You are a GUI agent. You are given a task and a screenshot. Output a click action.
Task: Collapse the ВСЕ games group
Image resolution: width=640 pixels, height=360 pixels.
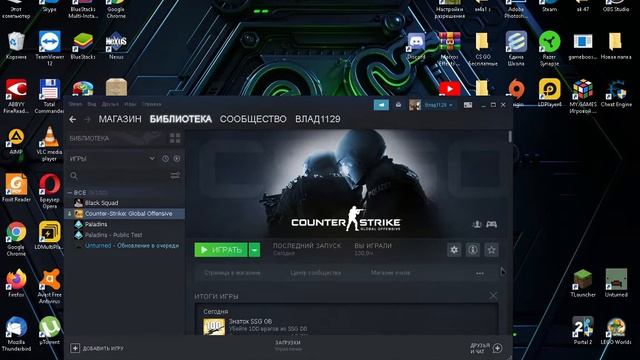pyautogui.click(x=70, y=192)
